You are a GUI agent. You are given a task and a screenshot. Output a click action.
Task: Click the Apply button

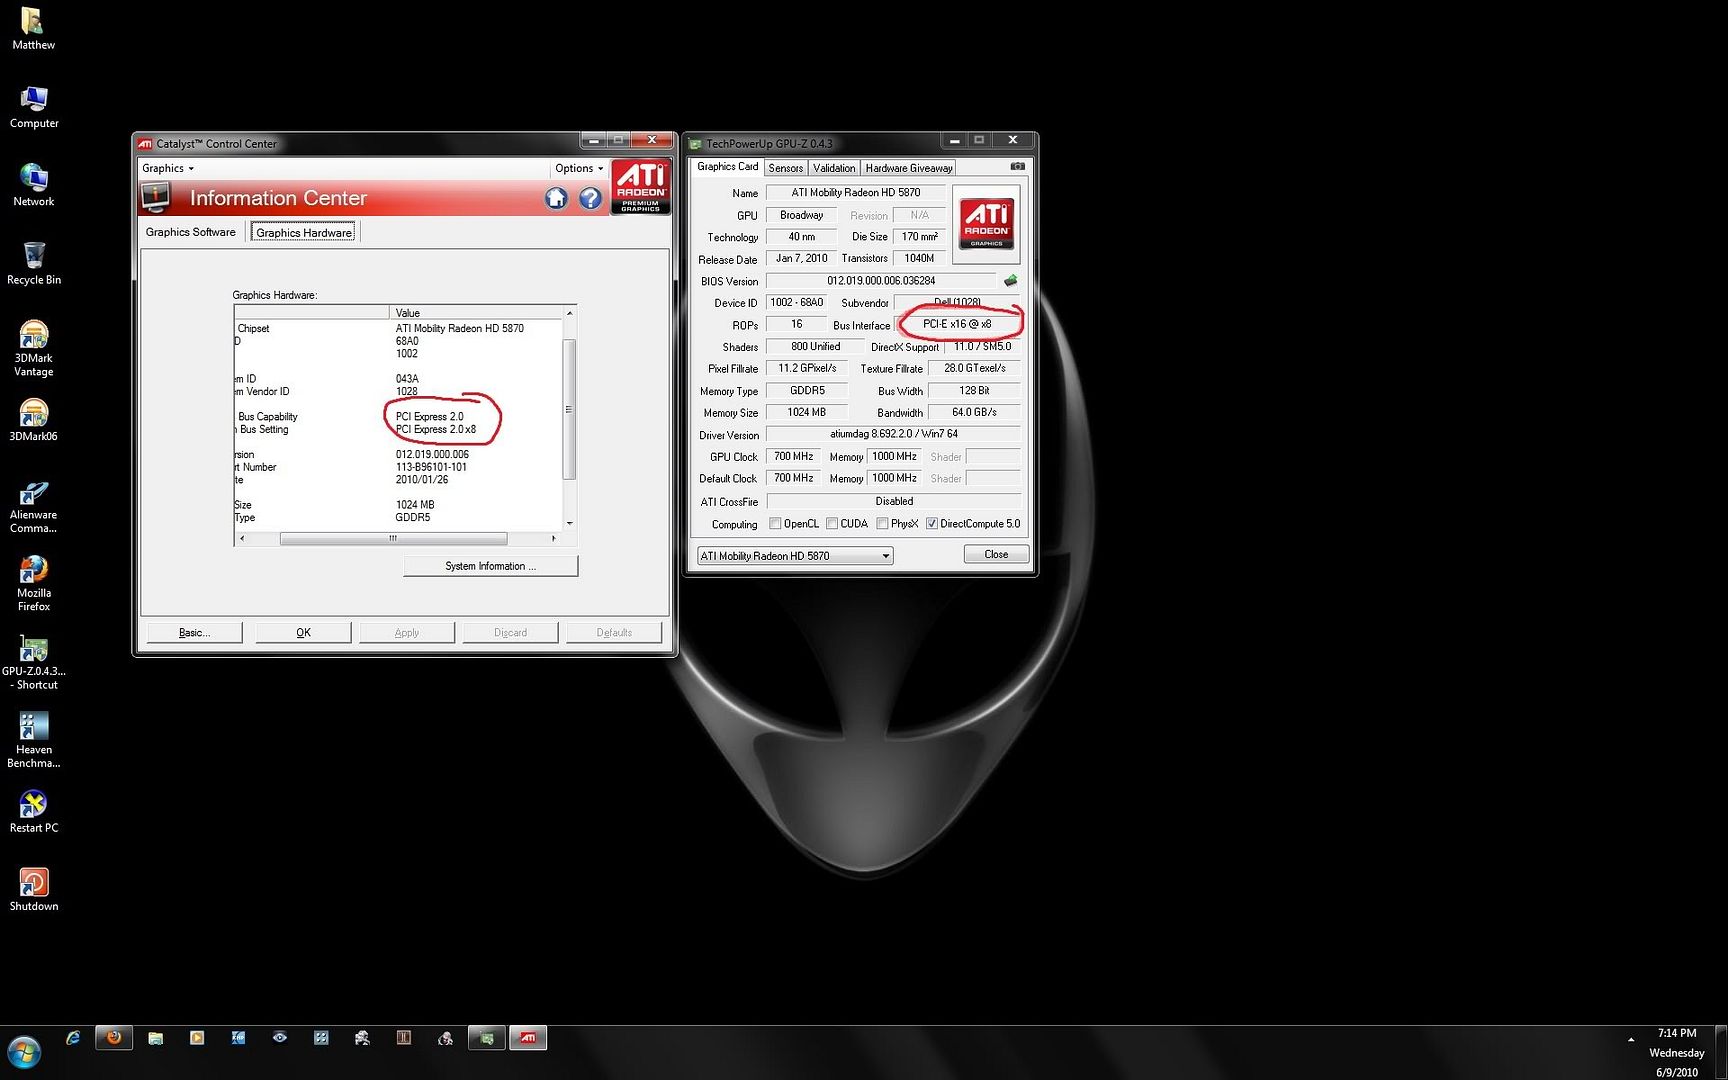click(407, 633)
